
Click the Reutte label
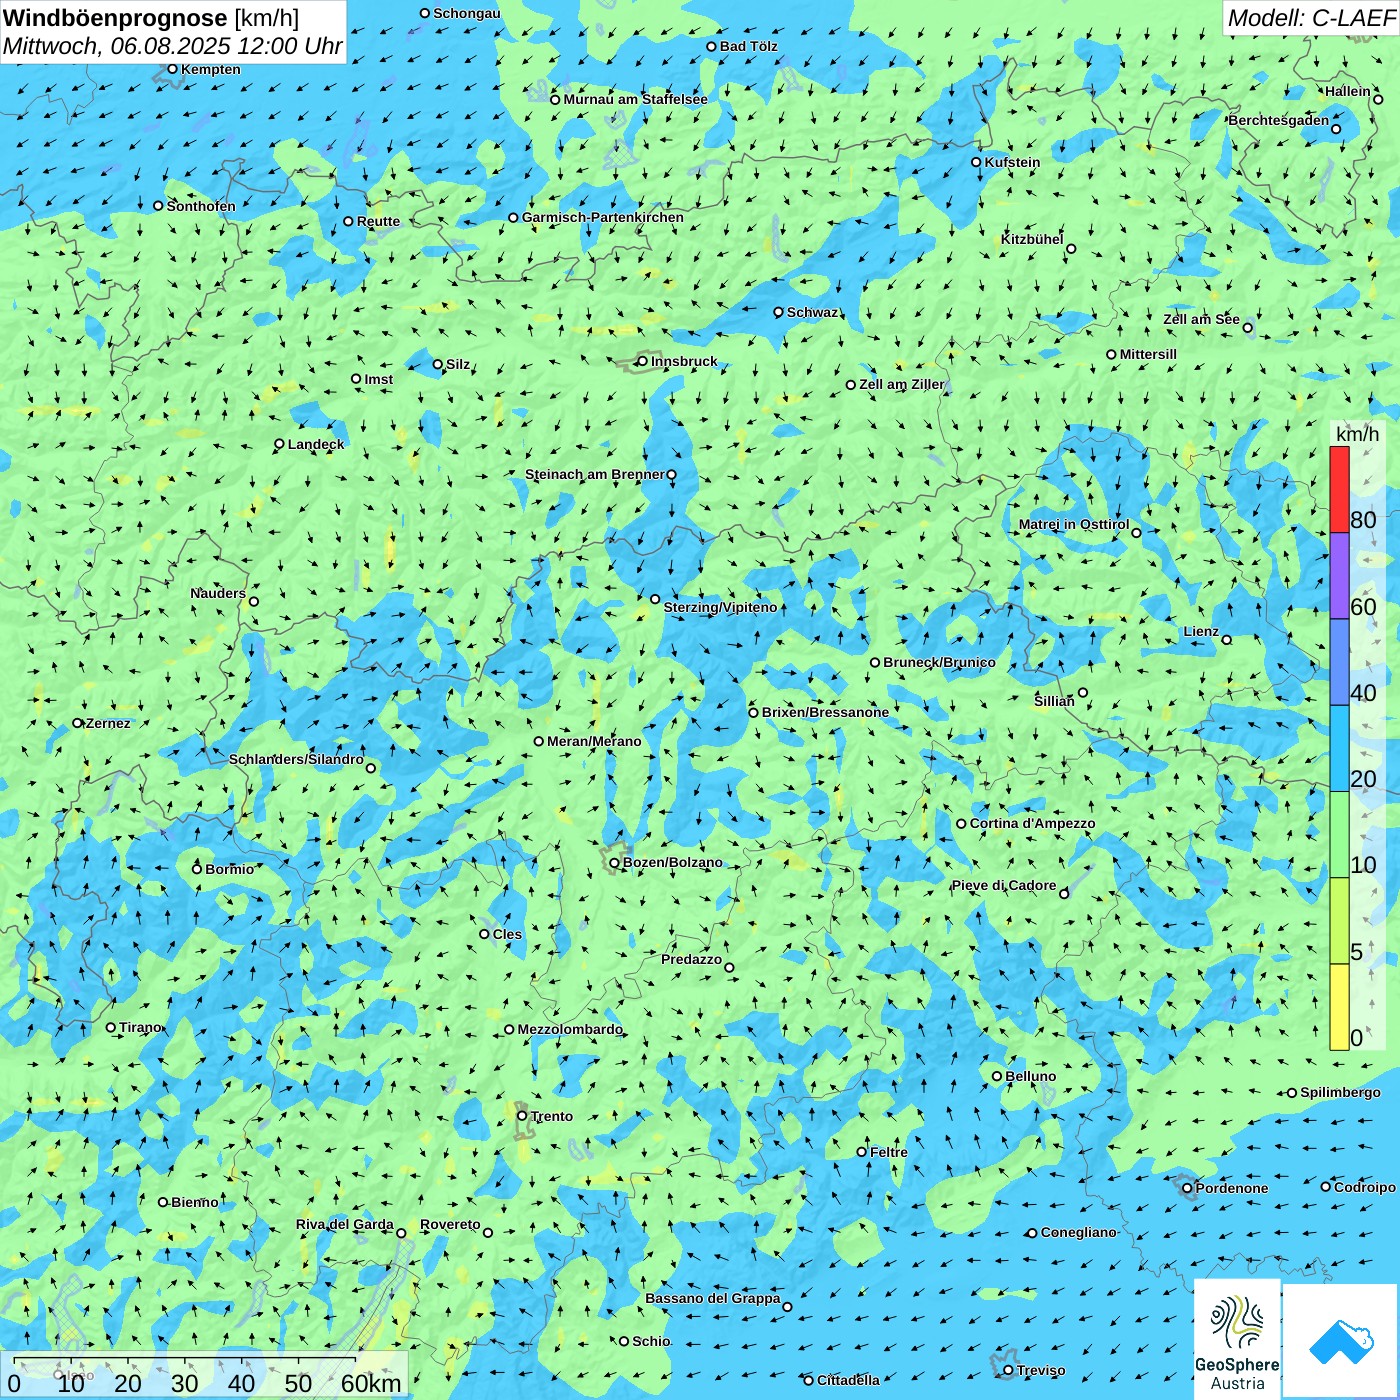378,221
